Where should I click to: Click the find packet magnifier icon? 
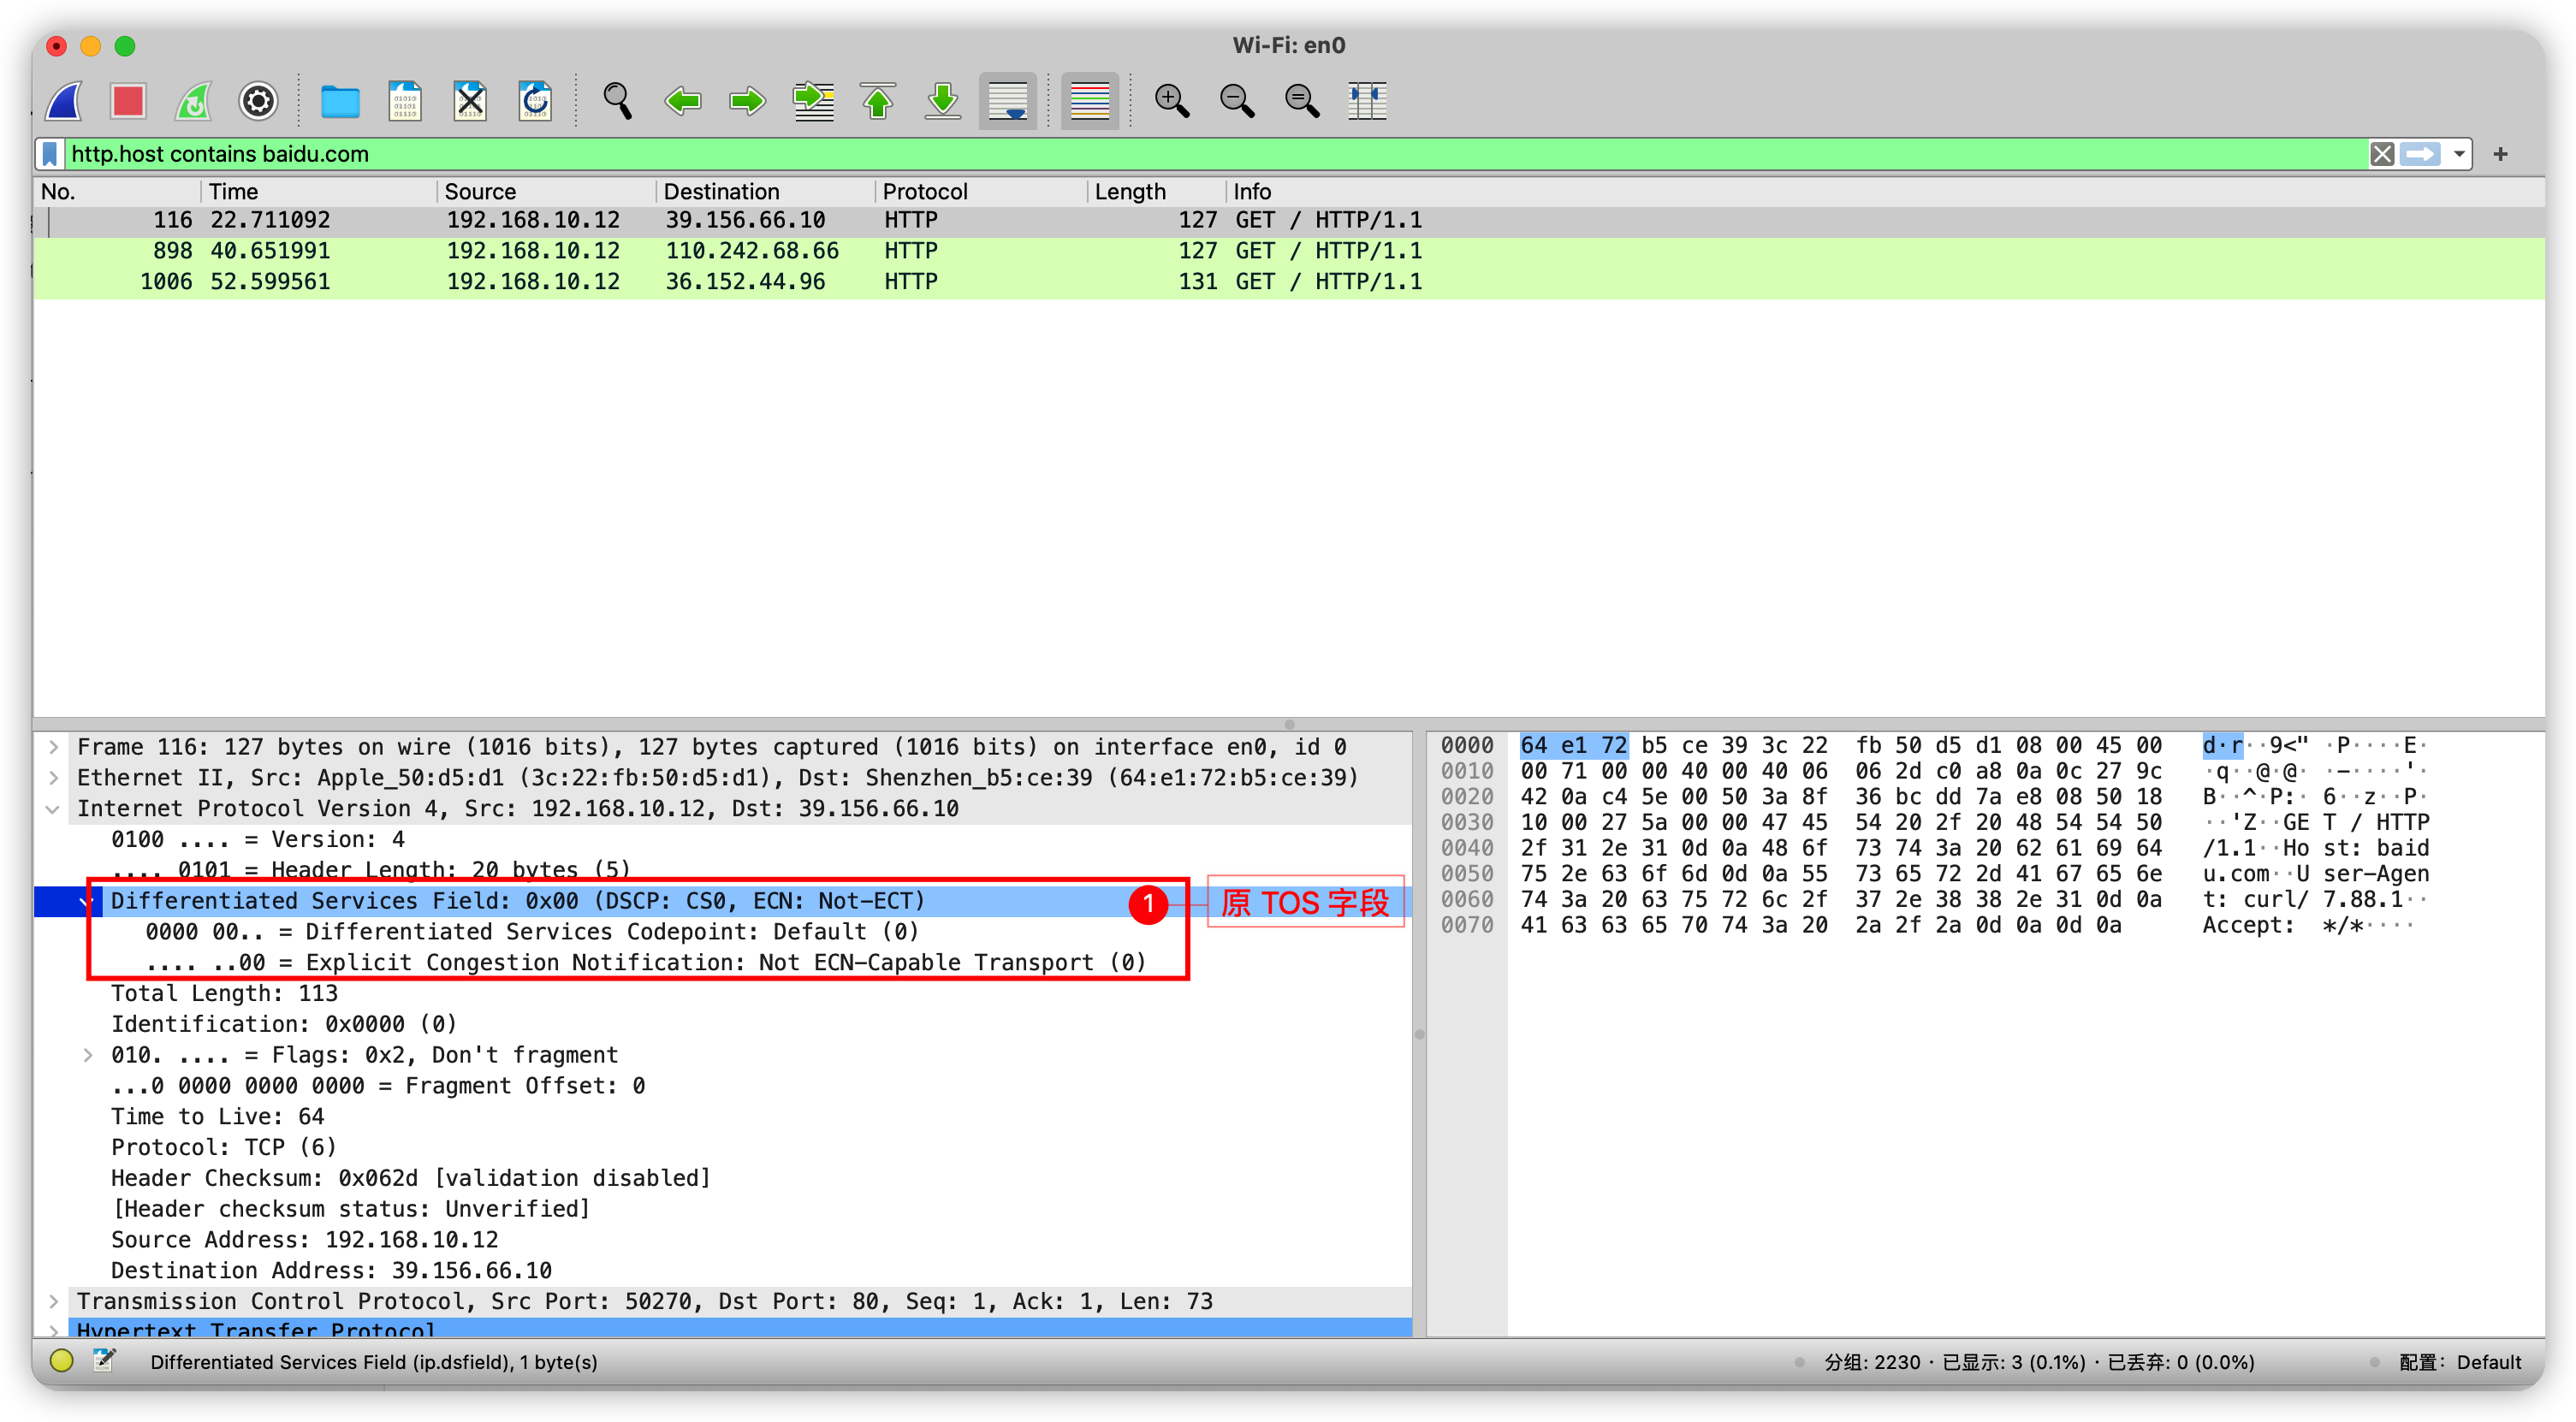tap(617, 101)
